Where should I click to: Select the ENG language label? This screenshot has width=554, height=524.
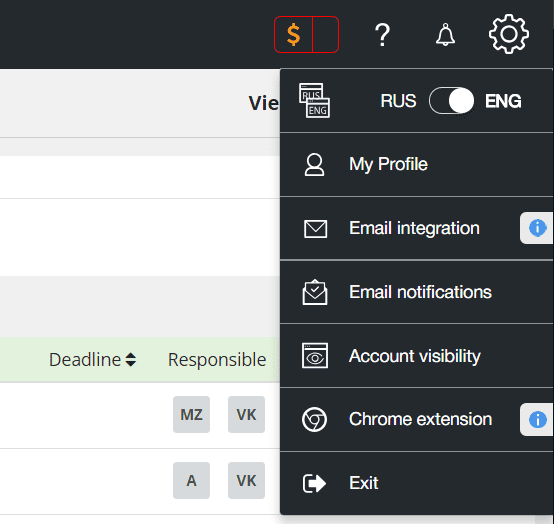click(503, 101)
